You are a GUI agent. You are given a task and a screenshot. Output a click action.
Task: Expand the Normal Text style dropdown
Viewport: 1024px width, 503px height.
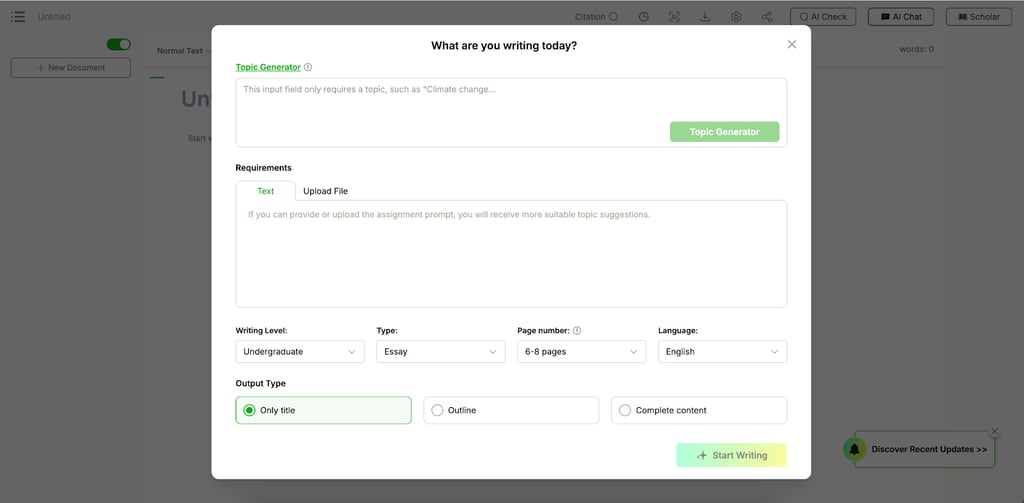[x=184, y=51]
